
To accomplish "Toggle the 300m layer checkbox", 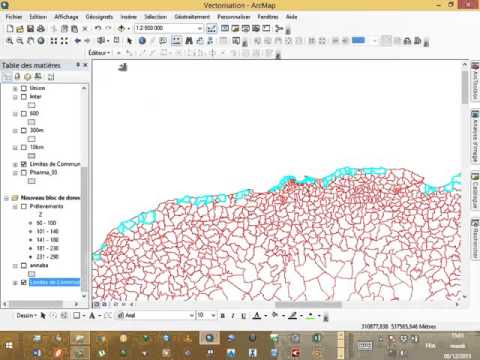I will tap(24, 130).
